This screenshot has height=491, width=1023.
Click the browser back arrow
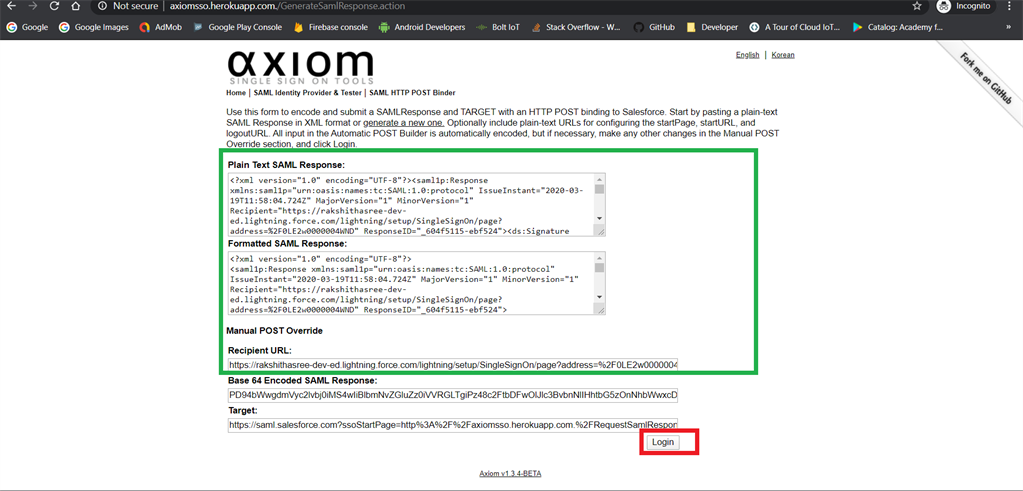click(x=11, y=6)
